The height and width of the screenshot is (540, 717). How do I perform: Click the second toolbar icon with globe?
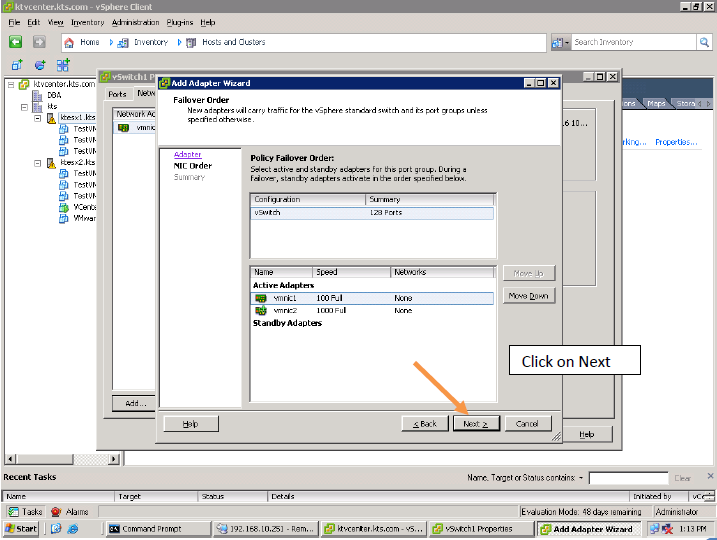click(40, 65)
